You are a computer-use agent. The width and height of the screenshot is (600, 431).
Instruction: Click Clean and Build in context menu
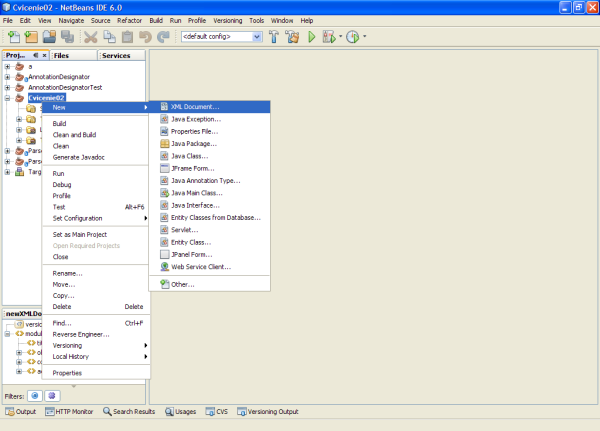point(96,135)
